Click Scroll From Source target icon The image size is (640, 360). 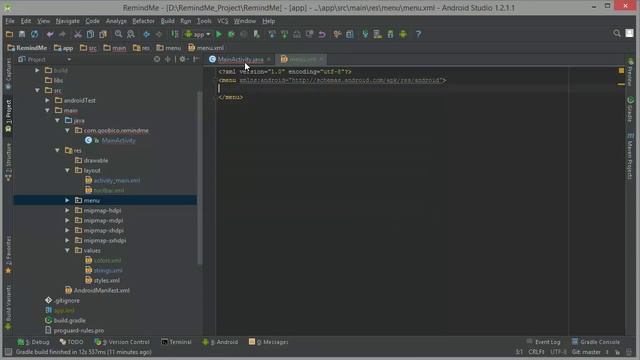click(157, 59)
